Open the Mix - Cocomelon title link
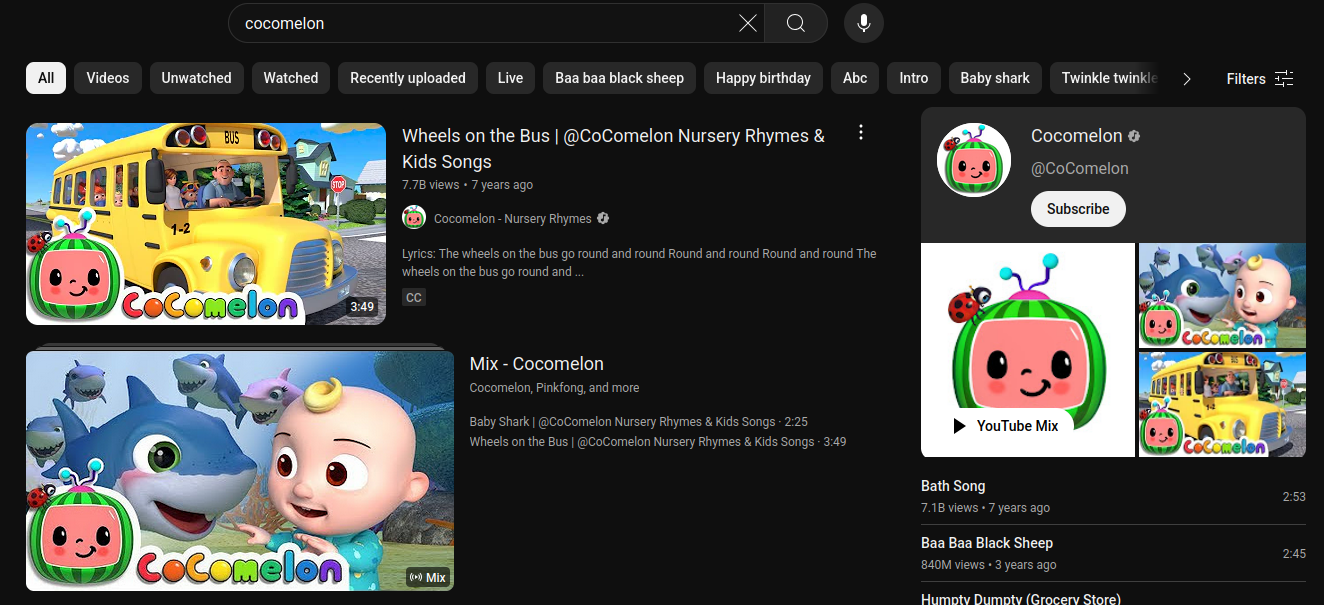Image resolution: width=1324 pixels, height=605 pixels. (x=537, y=364)
